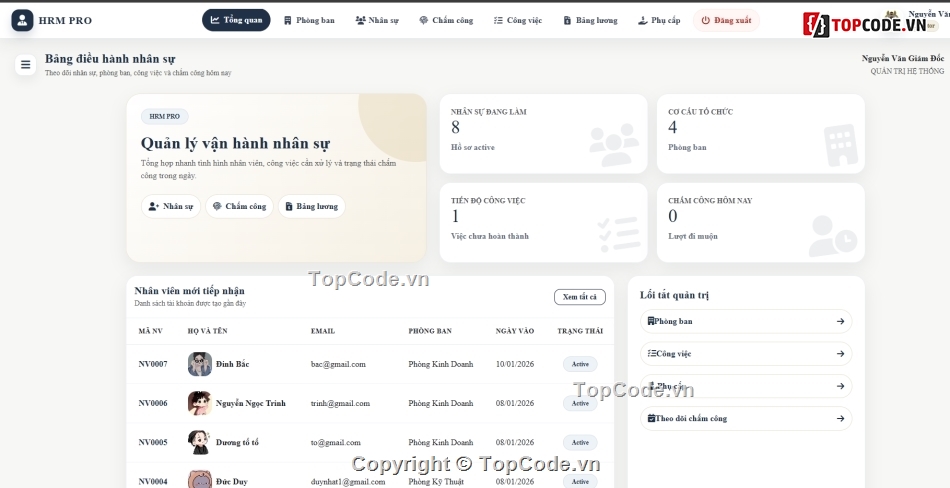Click email to@gmail.com
The height and width of the screenshot is (488, 950).
(x=336, y=443)
